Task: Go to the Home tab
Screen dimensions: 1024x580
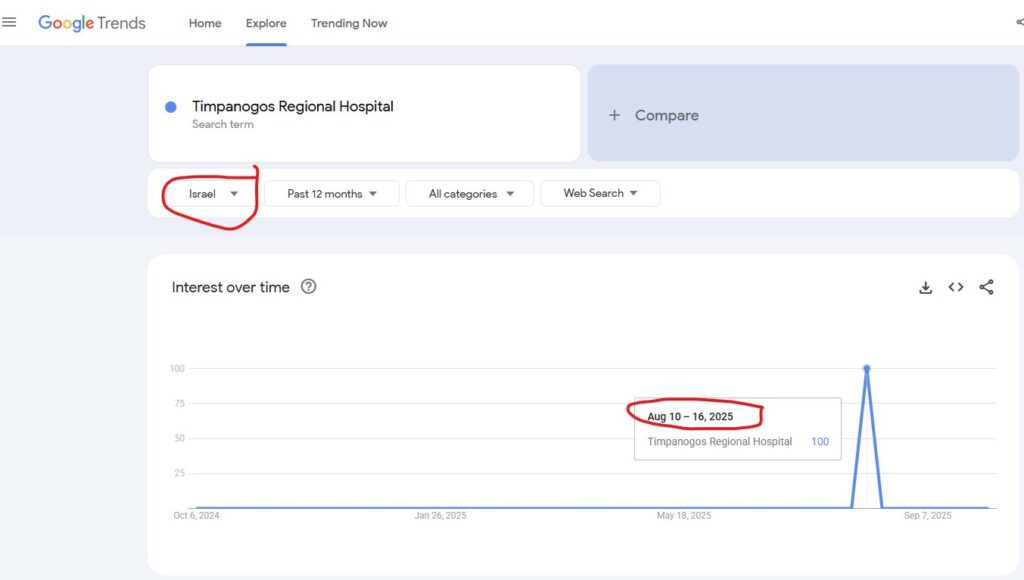Action: (205, 23)
